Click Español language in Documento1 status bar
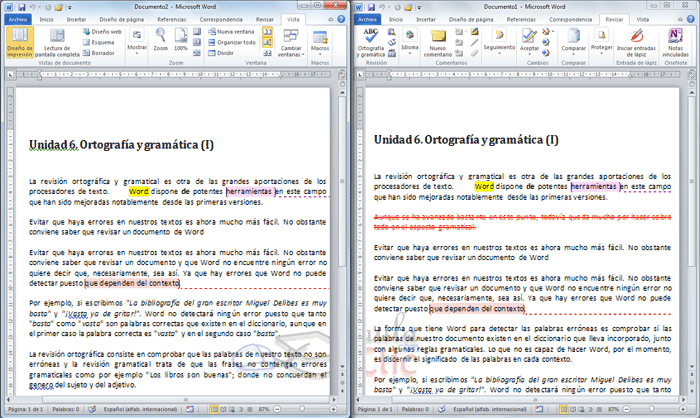700x418 pixels. coord(490,409)
